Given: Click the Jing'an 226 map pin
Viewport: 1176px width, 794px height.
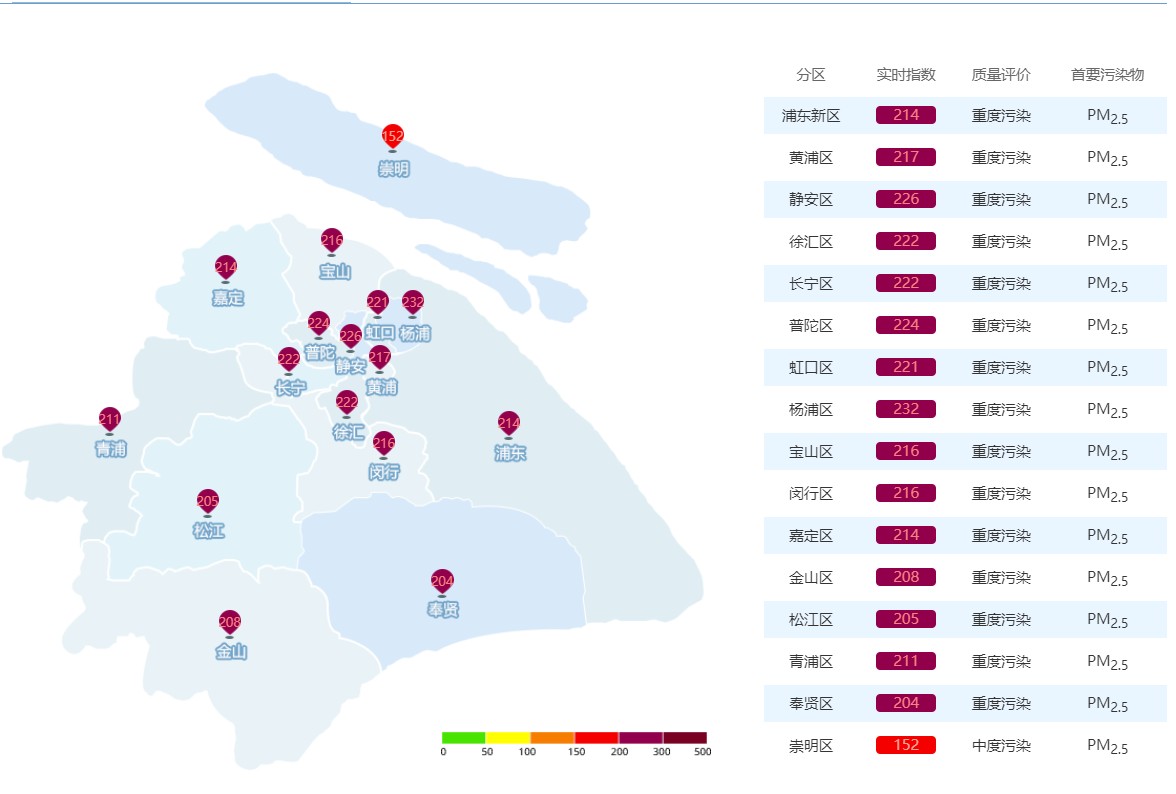Looking at the screenshot, I should [350, 336].
